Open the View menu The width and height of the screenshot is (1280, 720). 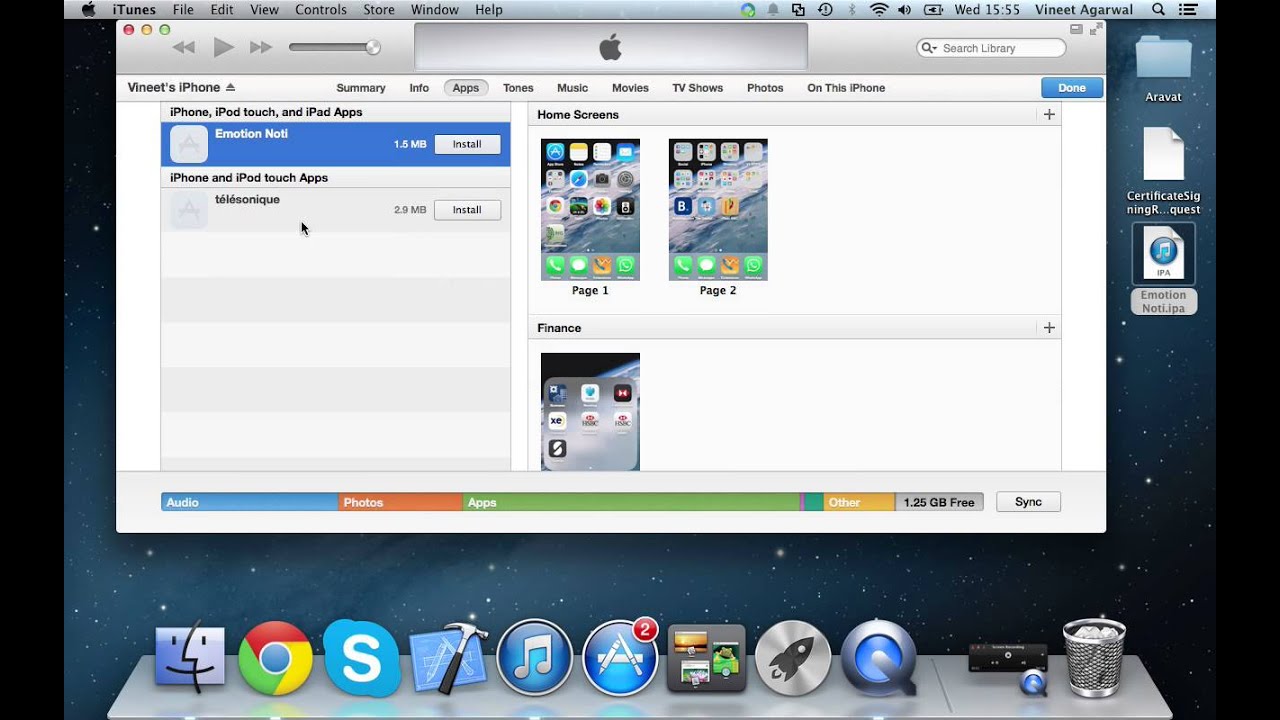pyautogui.click(x=264, y=9)
